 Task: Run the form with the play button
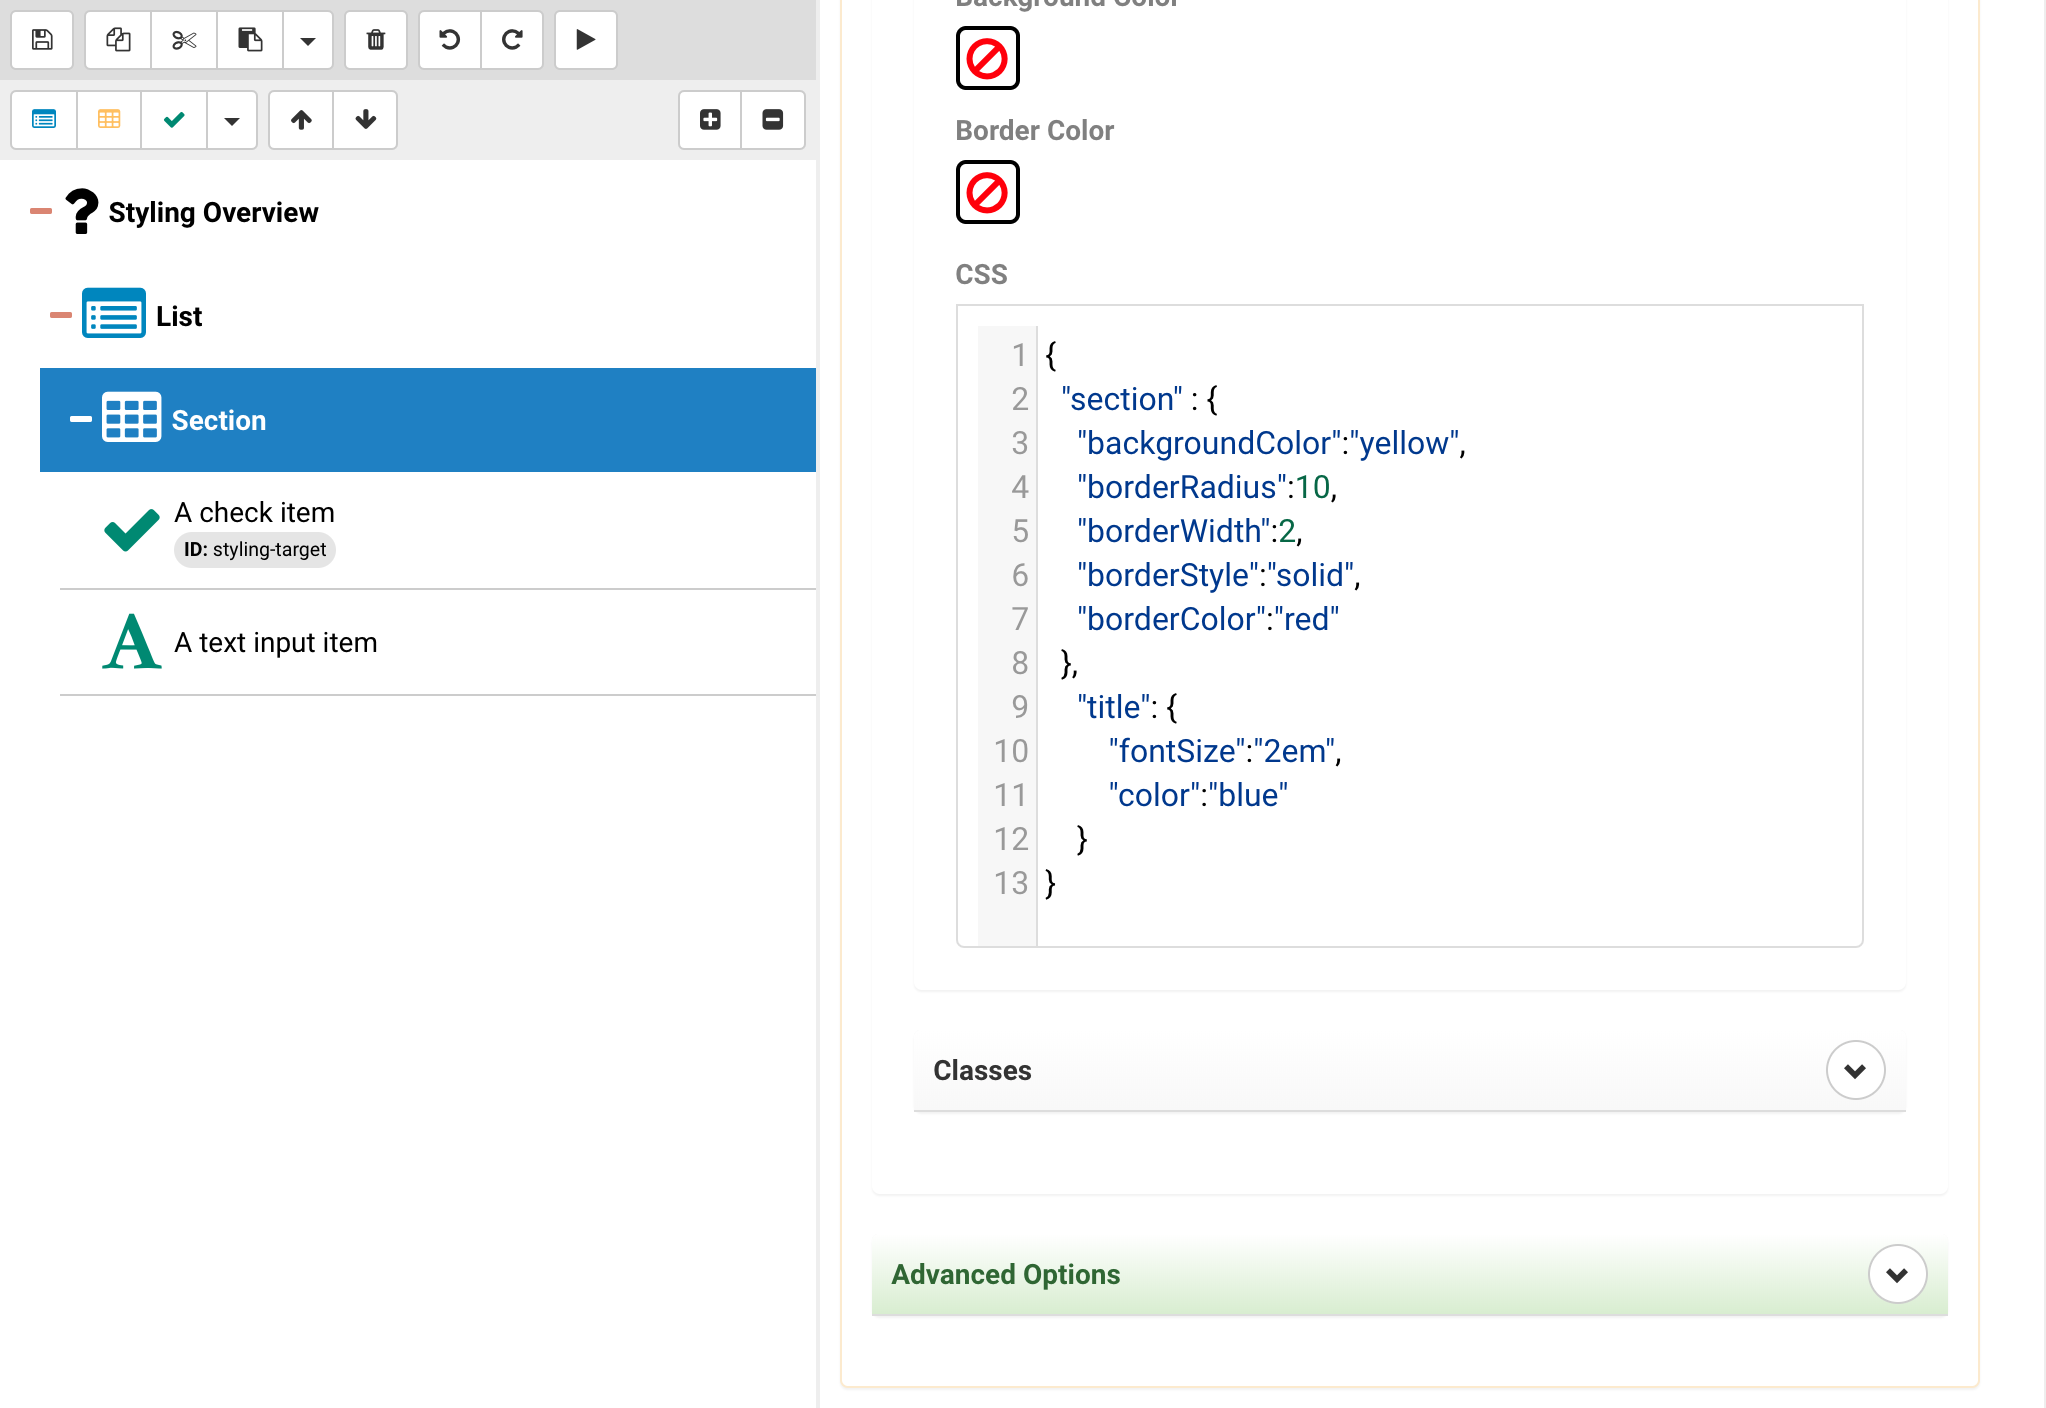pos(586,40)
